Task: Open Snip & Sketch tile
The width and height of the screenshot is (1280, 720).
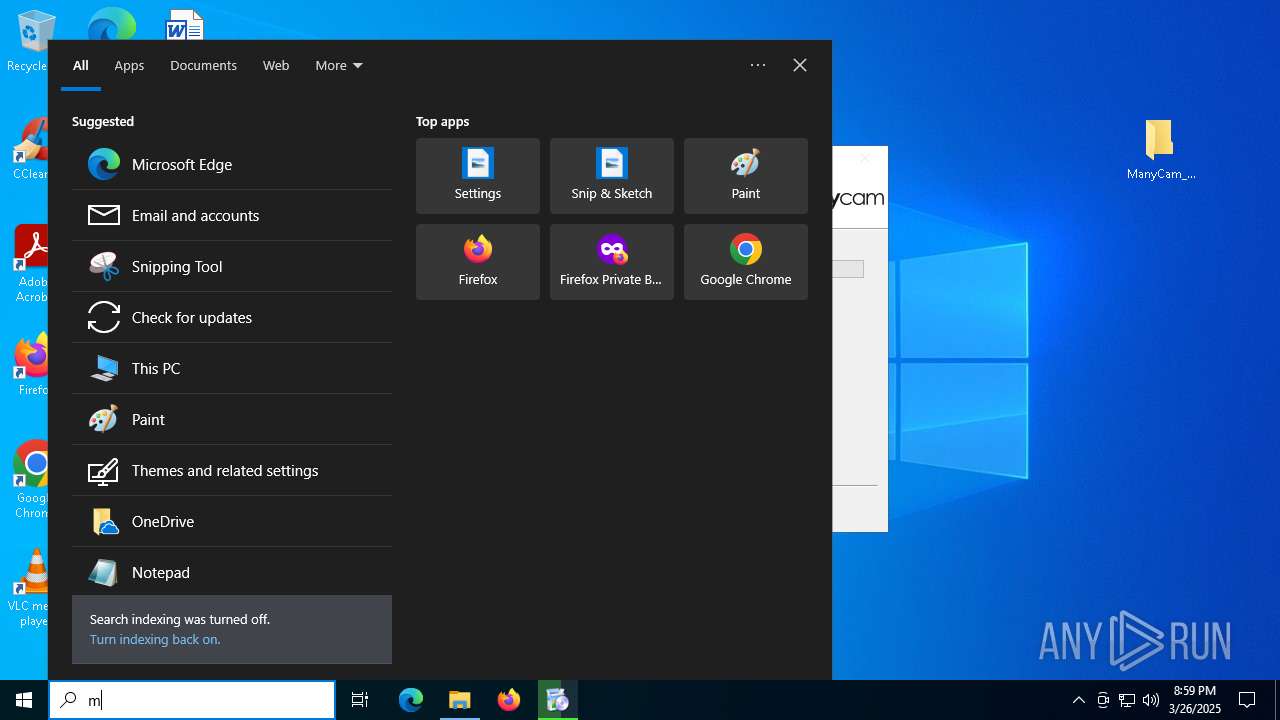Action: coord(612,176)
